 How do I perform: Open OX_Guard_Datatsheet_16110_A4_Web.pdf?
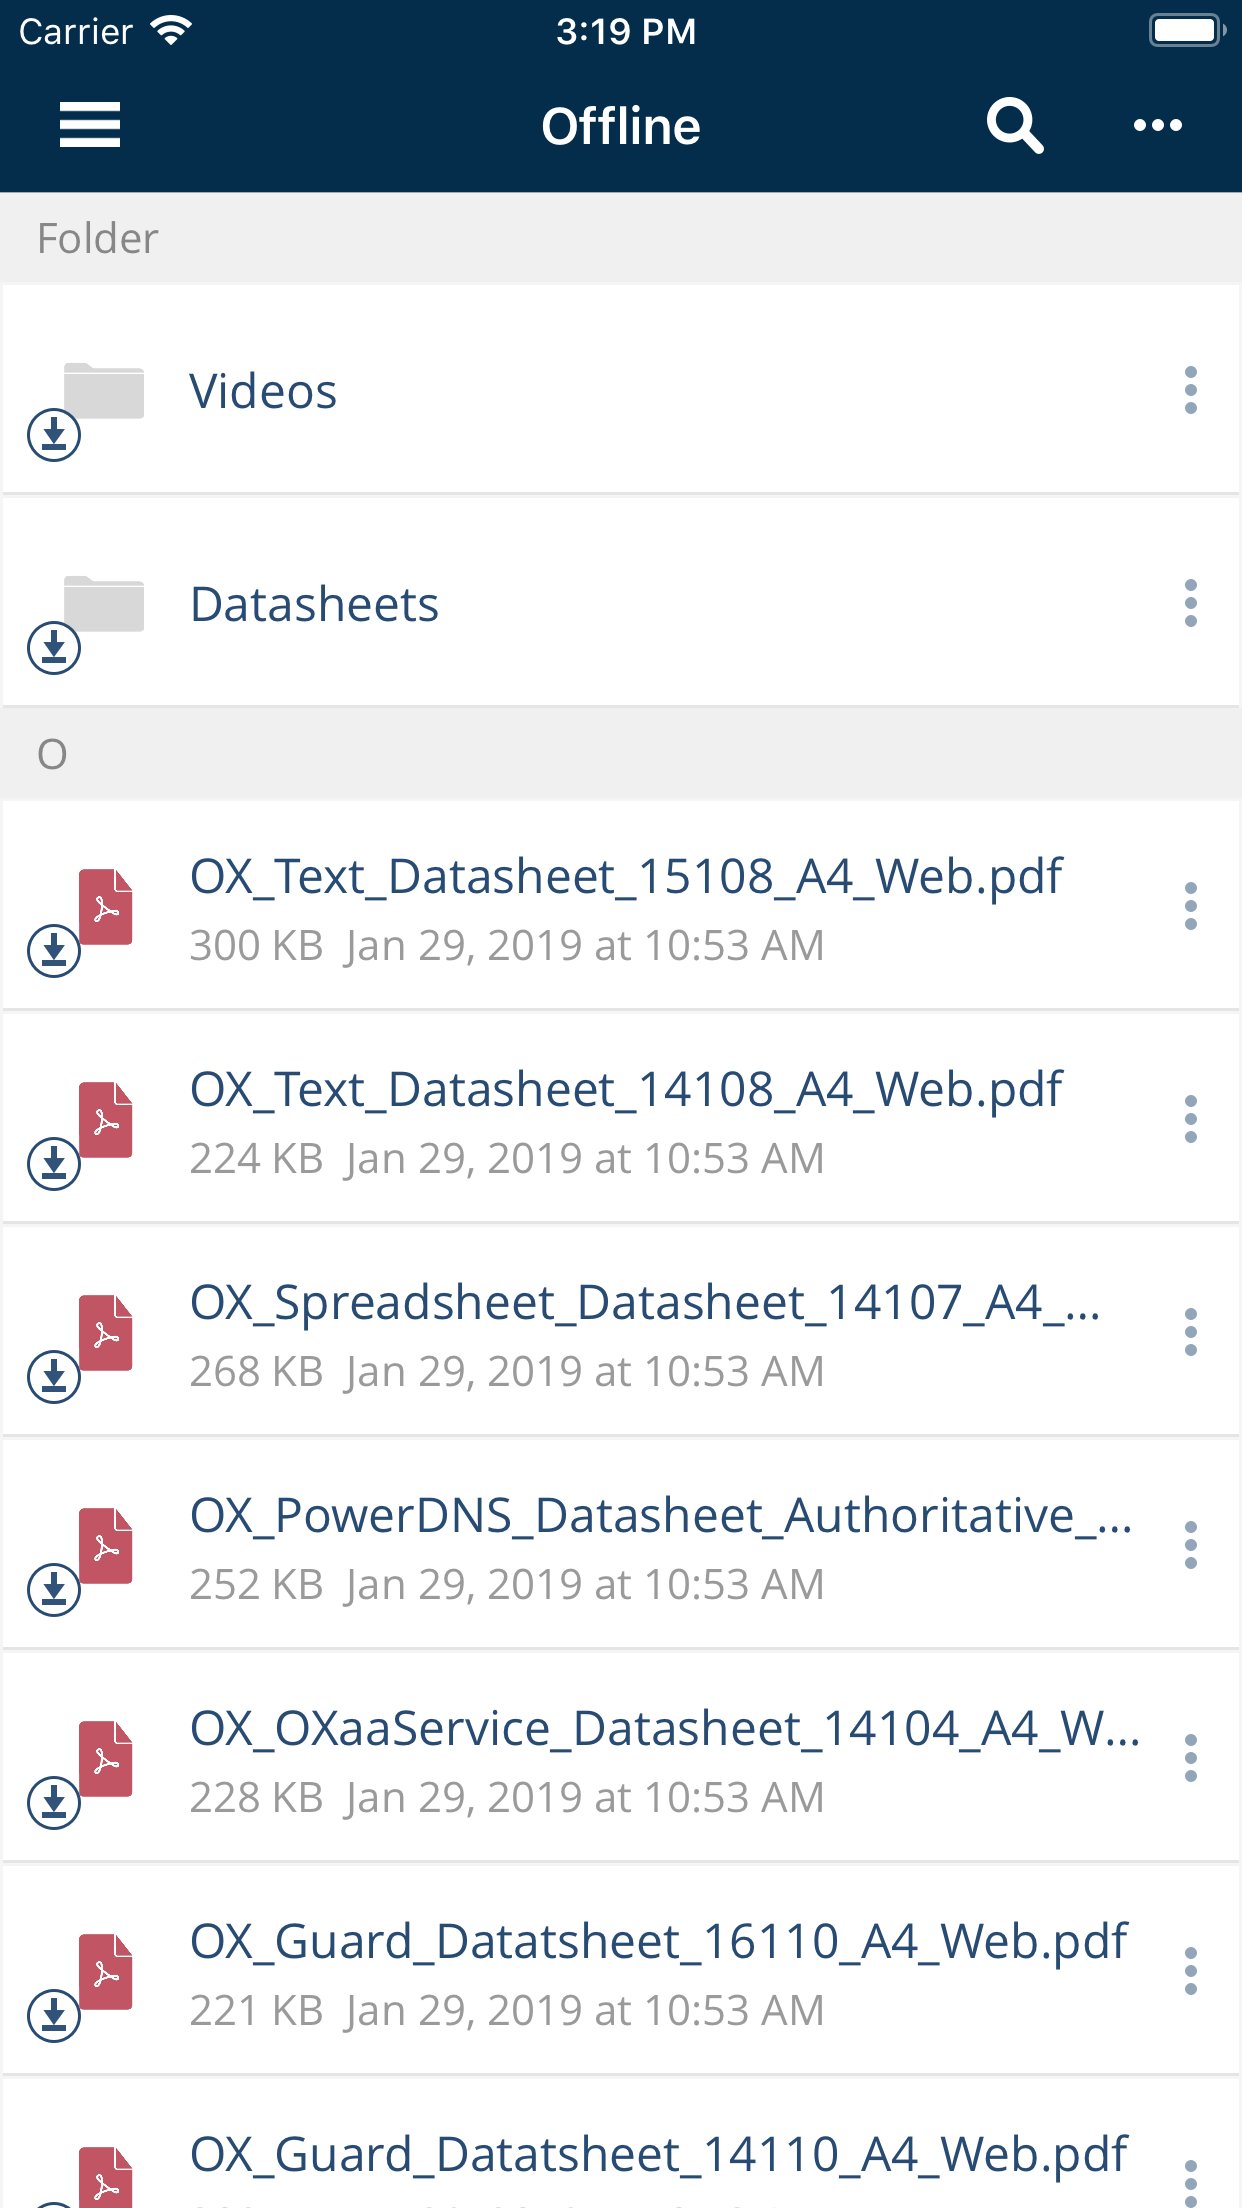coord(658,1942)
